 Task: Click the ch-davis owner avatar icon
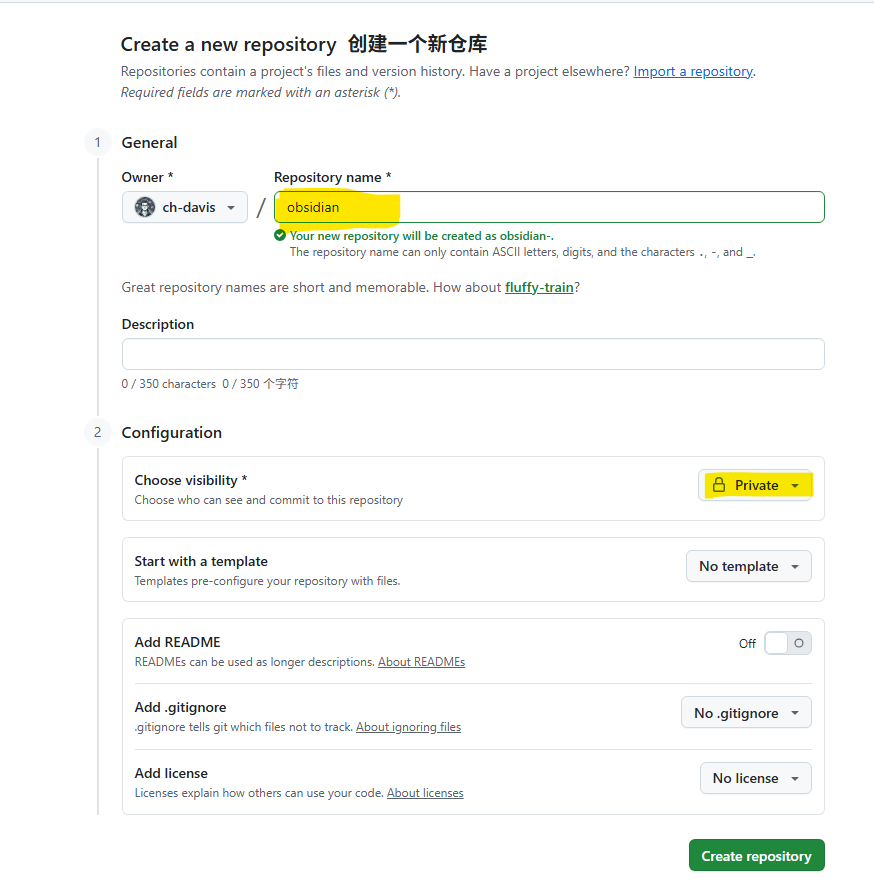(x=145, y=208)
